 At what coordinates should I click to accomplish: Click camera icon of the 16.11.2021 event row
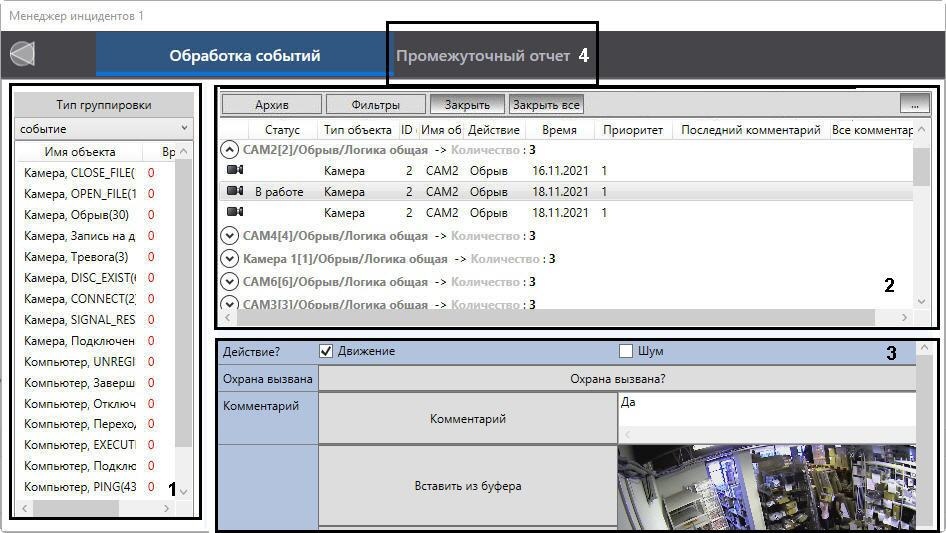click(x=235, y=171)
